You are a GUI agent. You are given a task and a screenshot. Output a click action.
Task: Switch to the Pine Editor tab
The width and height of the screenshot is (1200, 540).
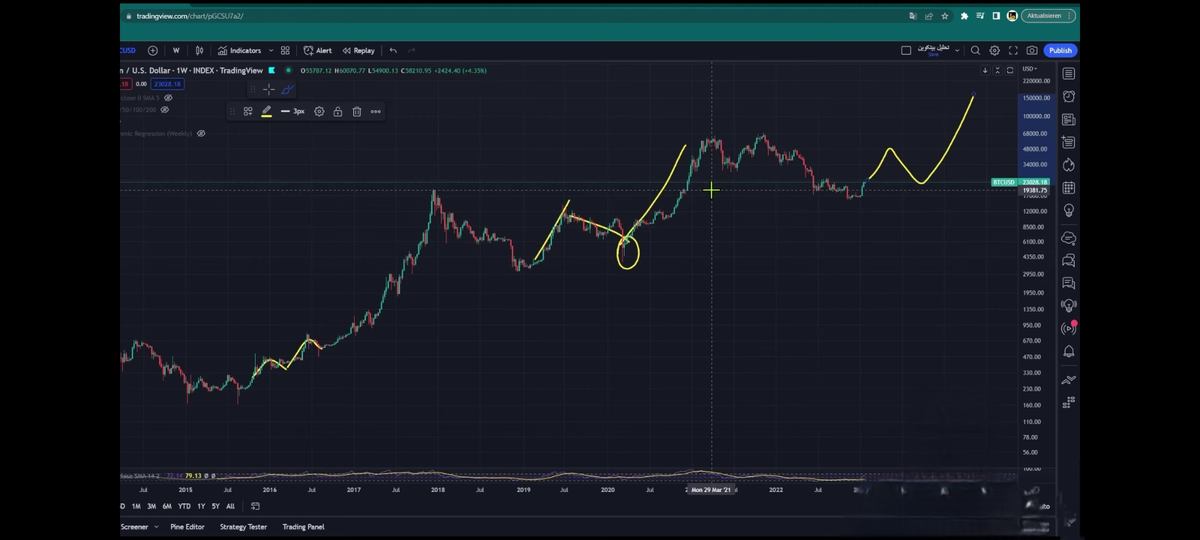pos(188,527)
